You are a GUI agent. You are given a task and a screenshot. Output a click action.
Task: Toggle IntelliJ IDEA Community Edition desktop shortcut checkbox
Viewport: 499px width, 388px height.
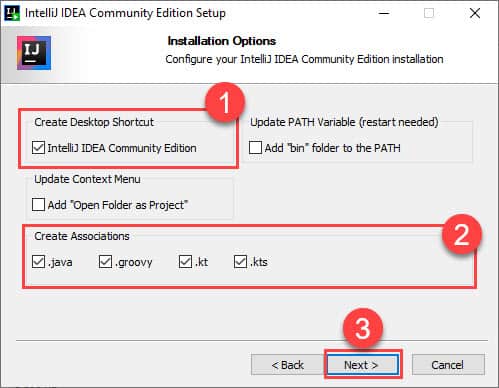click(x=38, y=148)
